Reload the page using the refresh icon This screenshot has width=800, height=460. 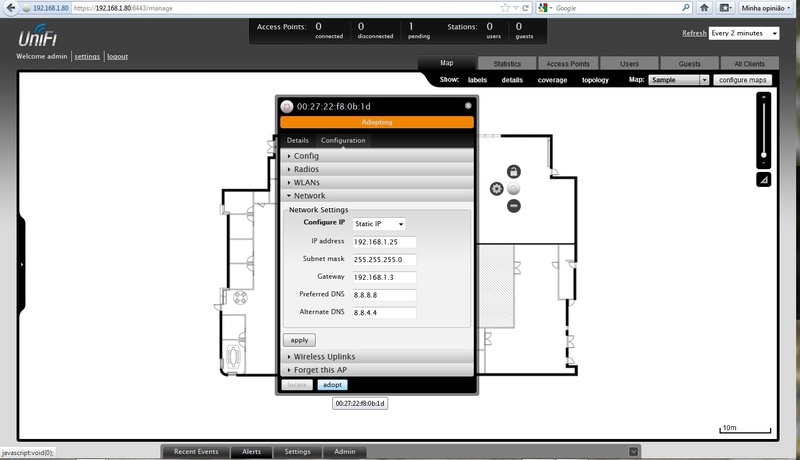click(x=526, y=8)
